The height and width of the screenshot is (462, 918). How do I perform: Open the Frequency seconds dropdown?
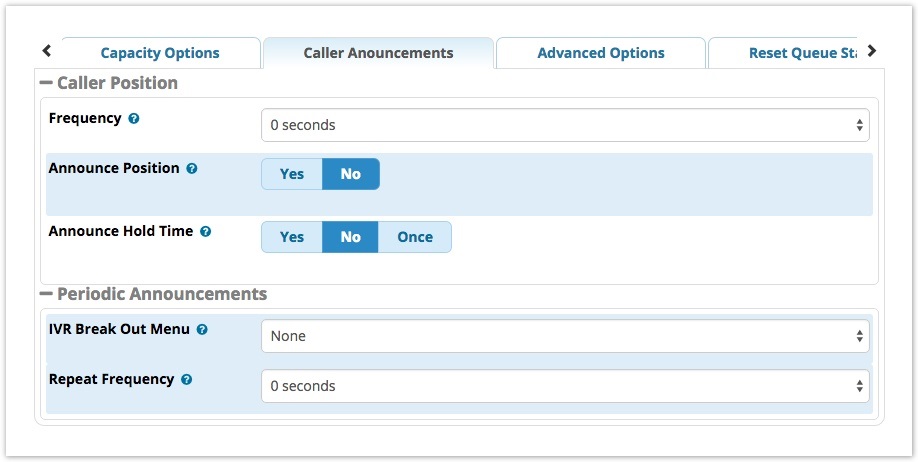[565, 125]
